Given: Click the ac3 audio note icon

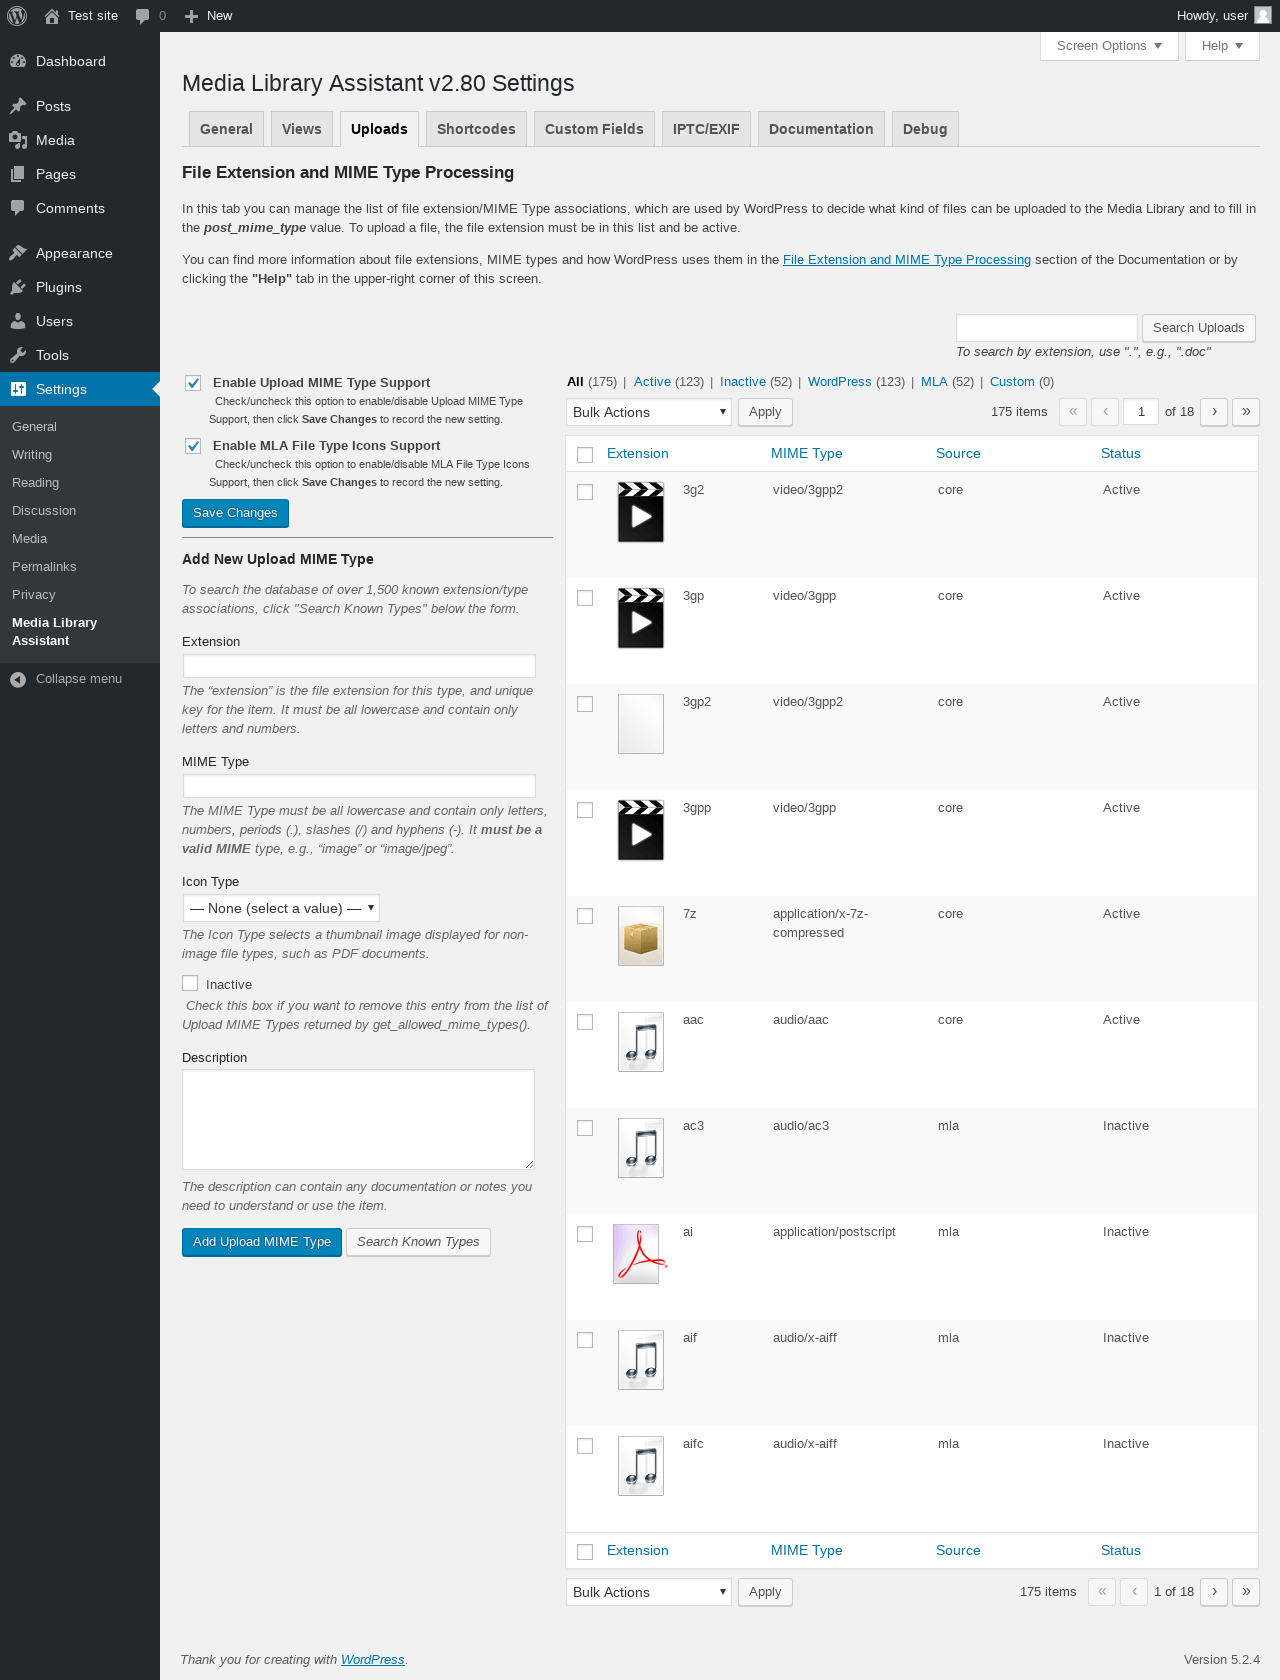Looking at the screenshot, I should pyautogui.click(x=641, y=1148).
